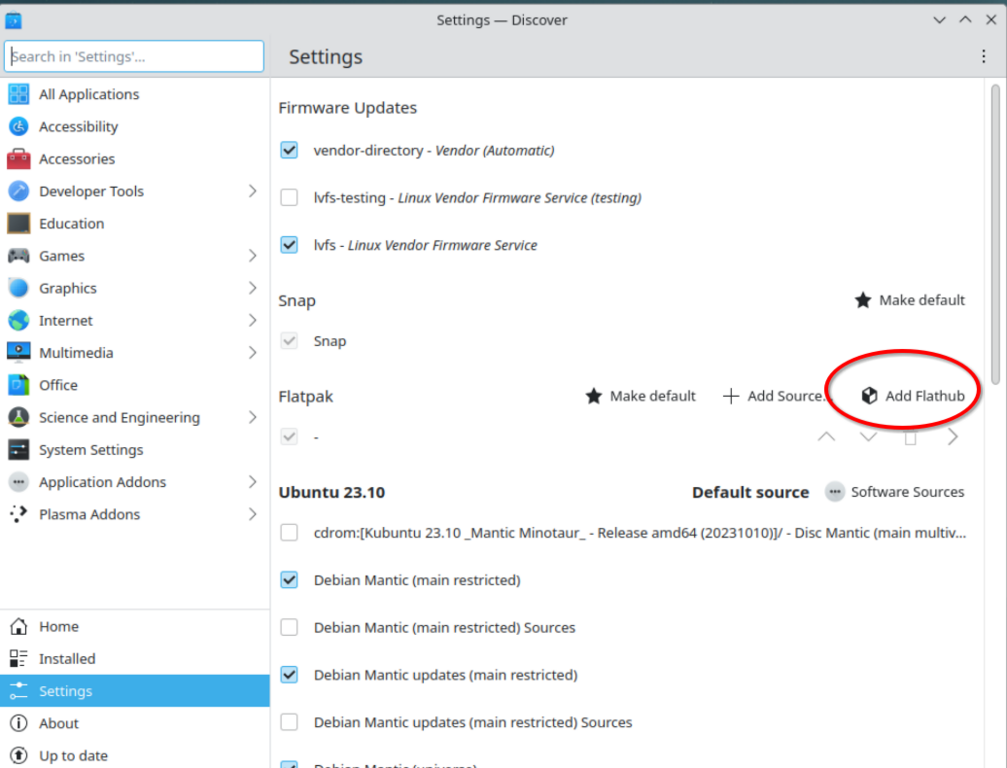Click the Software Sources icon

coord(834,492)
